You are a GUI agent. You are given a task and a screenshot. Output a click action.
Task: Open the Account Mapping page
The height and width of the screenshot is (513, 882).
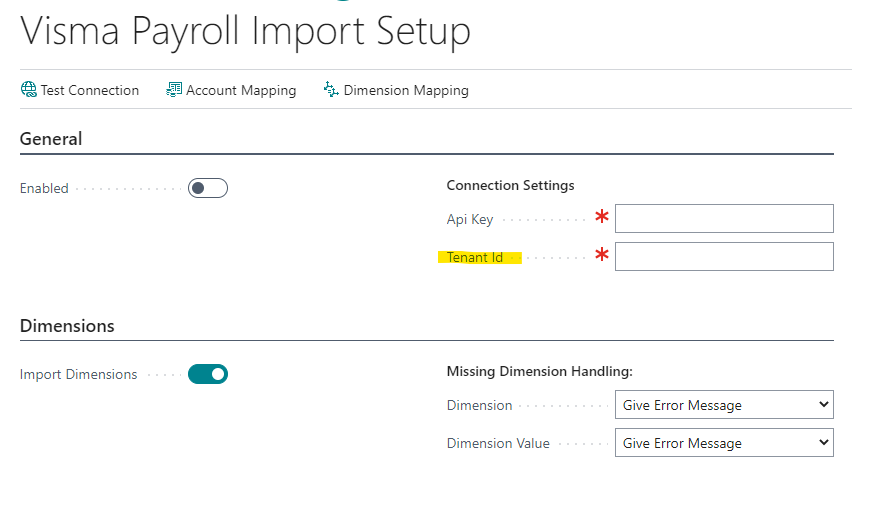click(231, 90)
